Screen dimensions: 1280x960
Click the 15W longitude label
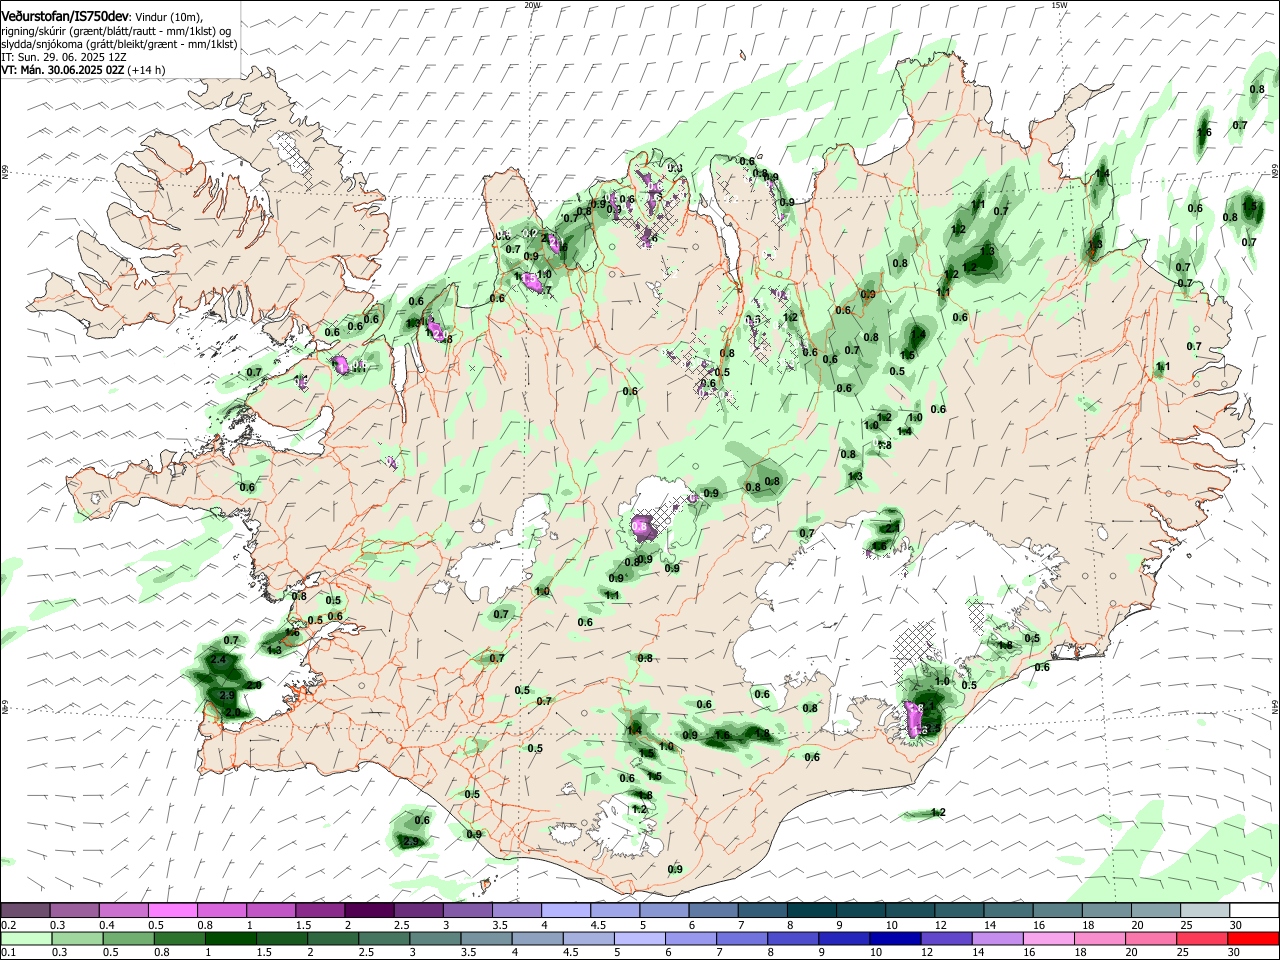point(1060,5)
